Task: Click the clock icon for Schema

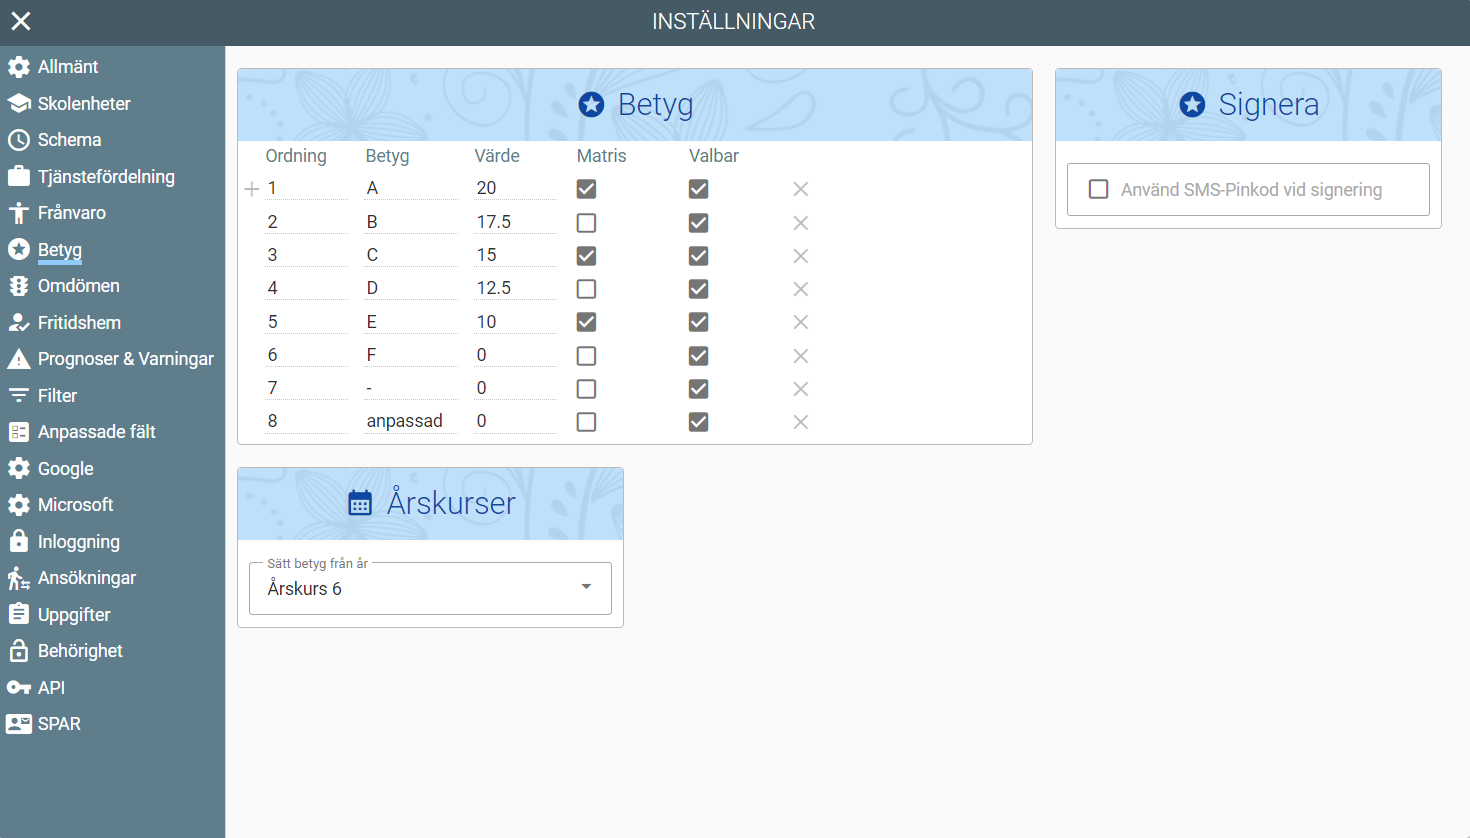Action: [18, 140]
